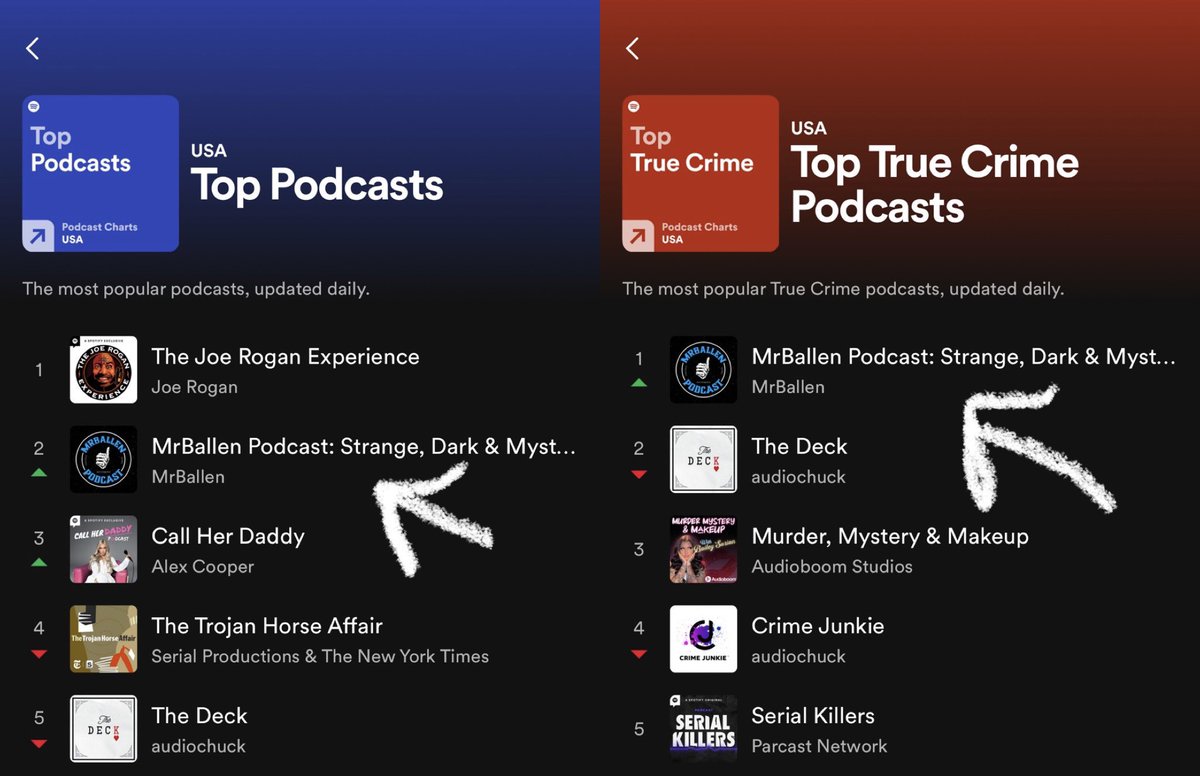Go back from the Top True Crime chart
The image size is (1200, 776).
tap(632, 48)
